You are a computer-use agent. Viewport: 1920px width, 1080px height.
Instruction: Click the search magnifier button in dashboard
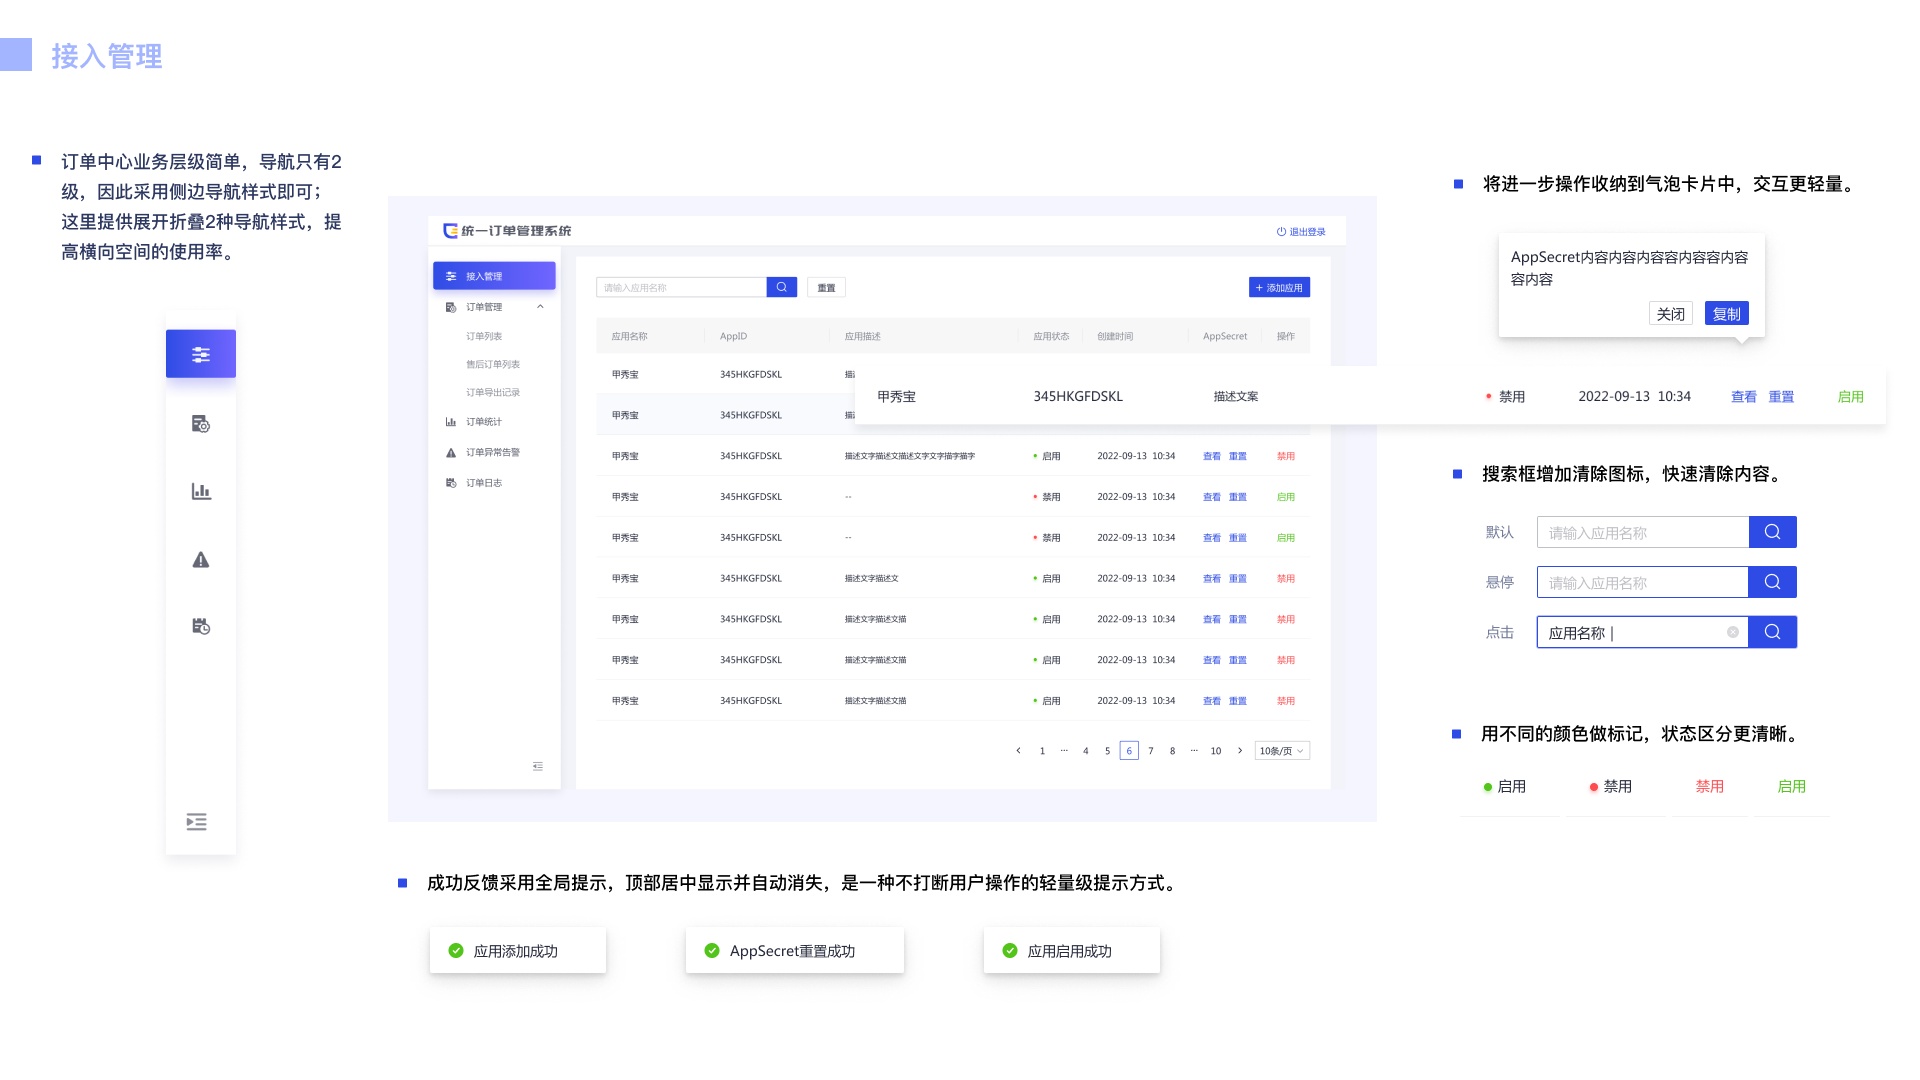[781, 287]
